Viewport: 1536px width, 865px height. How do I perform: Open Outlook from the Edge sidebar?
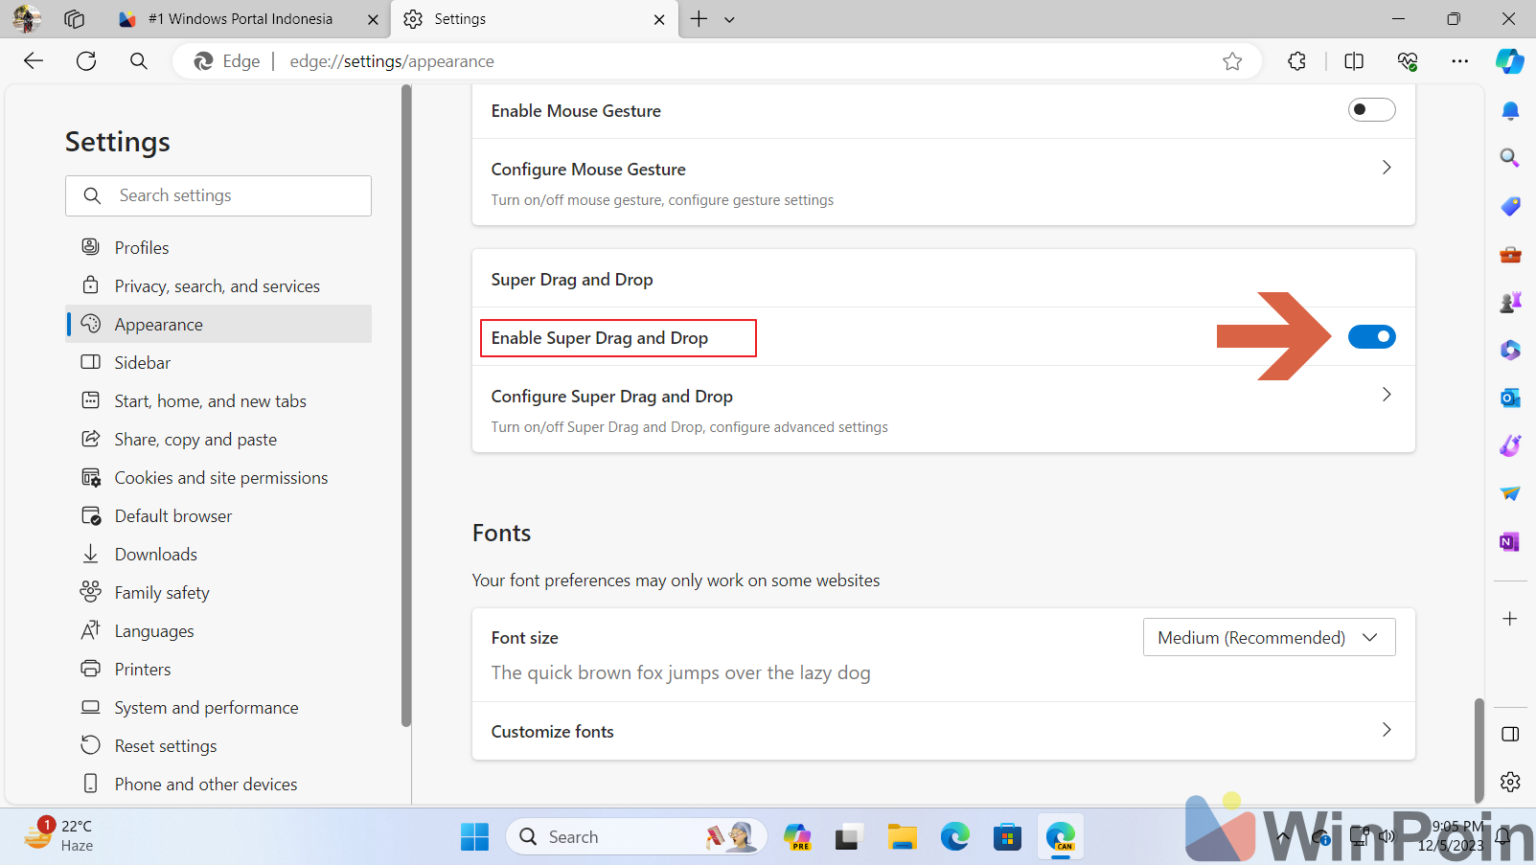pos(1511,397)
